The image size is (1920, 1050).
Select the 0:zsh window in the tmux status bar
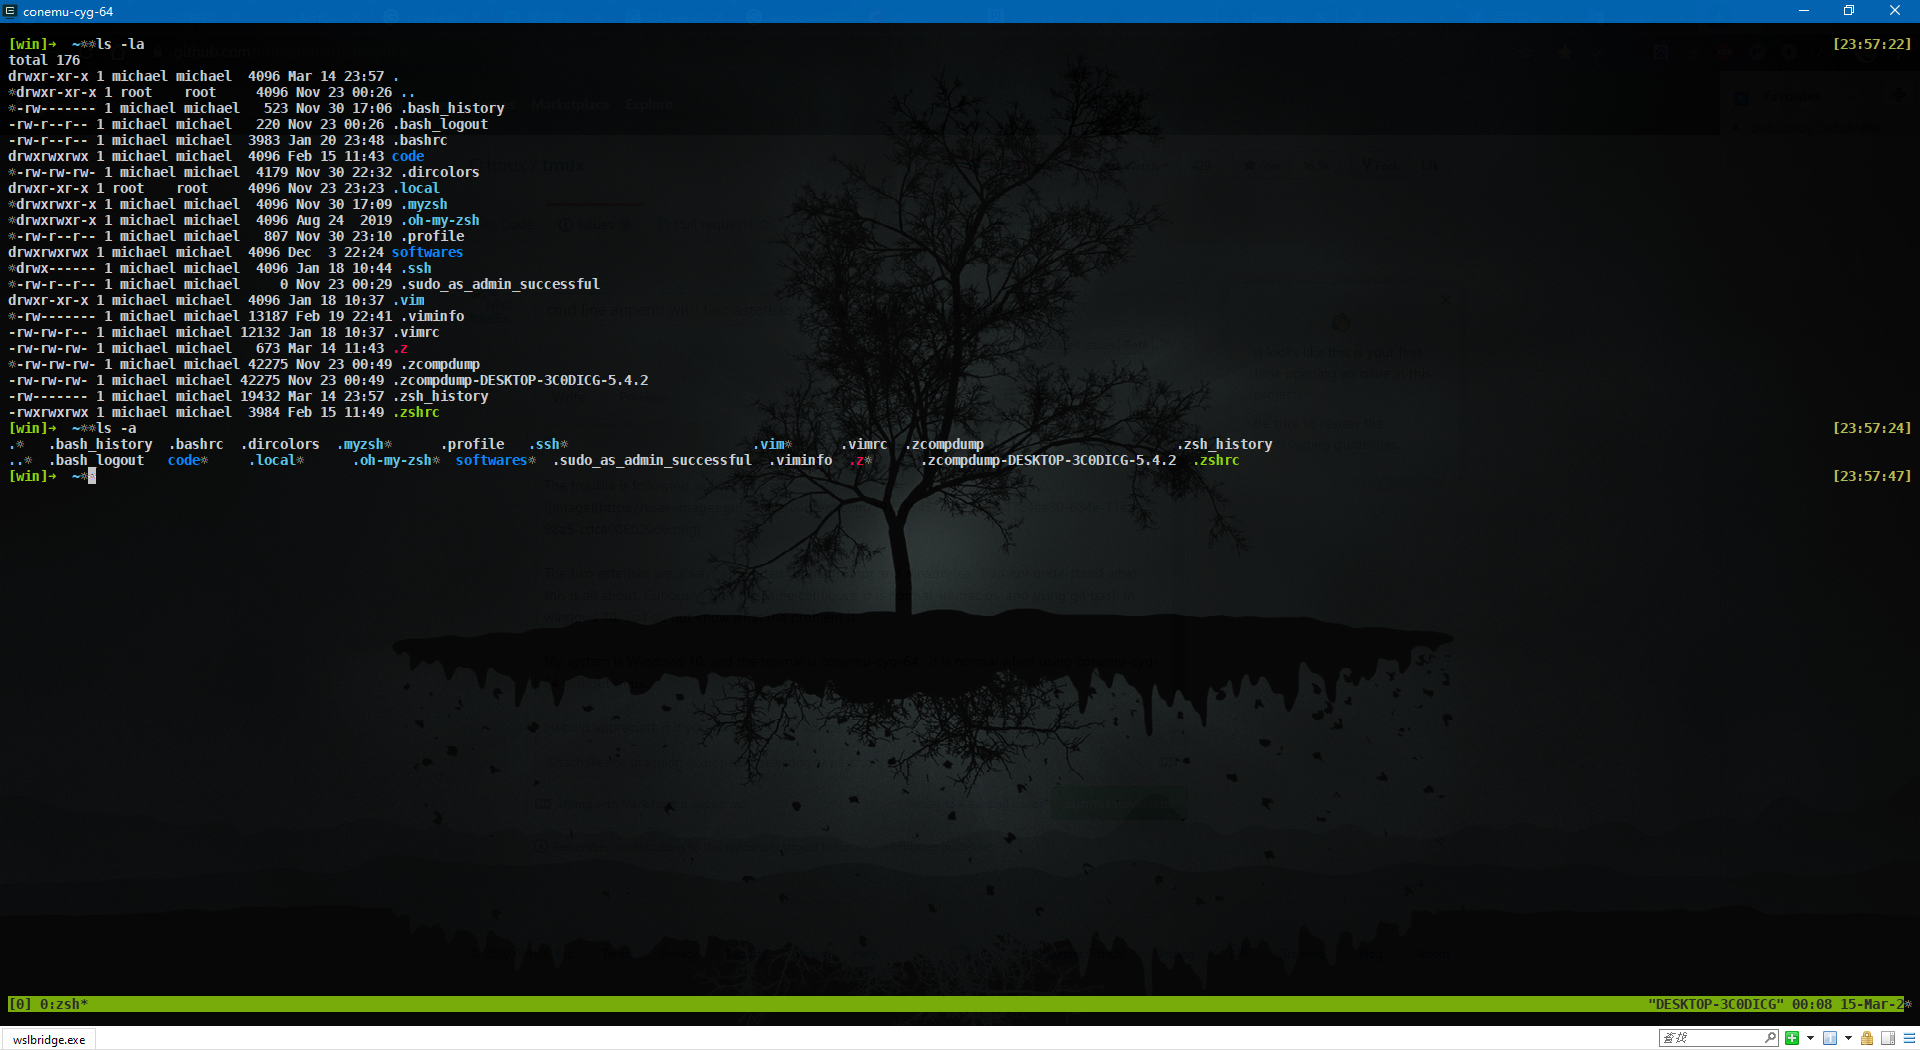[60, 1004]
